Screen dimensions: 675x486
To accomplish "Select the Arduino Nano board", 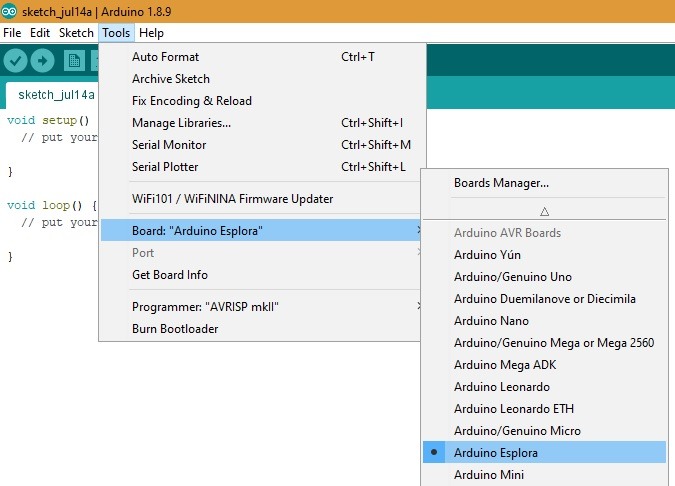I will point(544,321).
